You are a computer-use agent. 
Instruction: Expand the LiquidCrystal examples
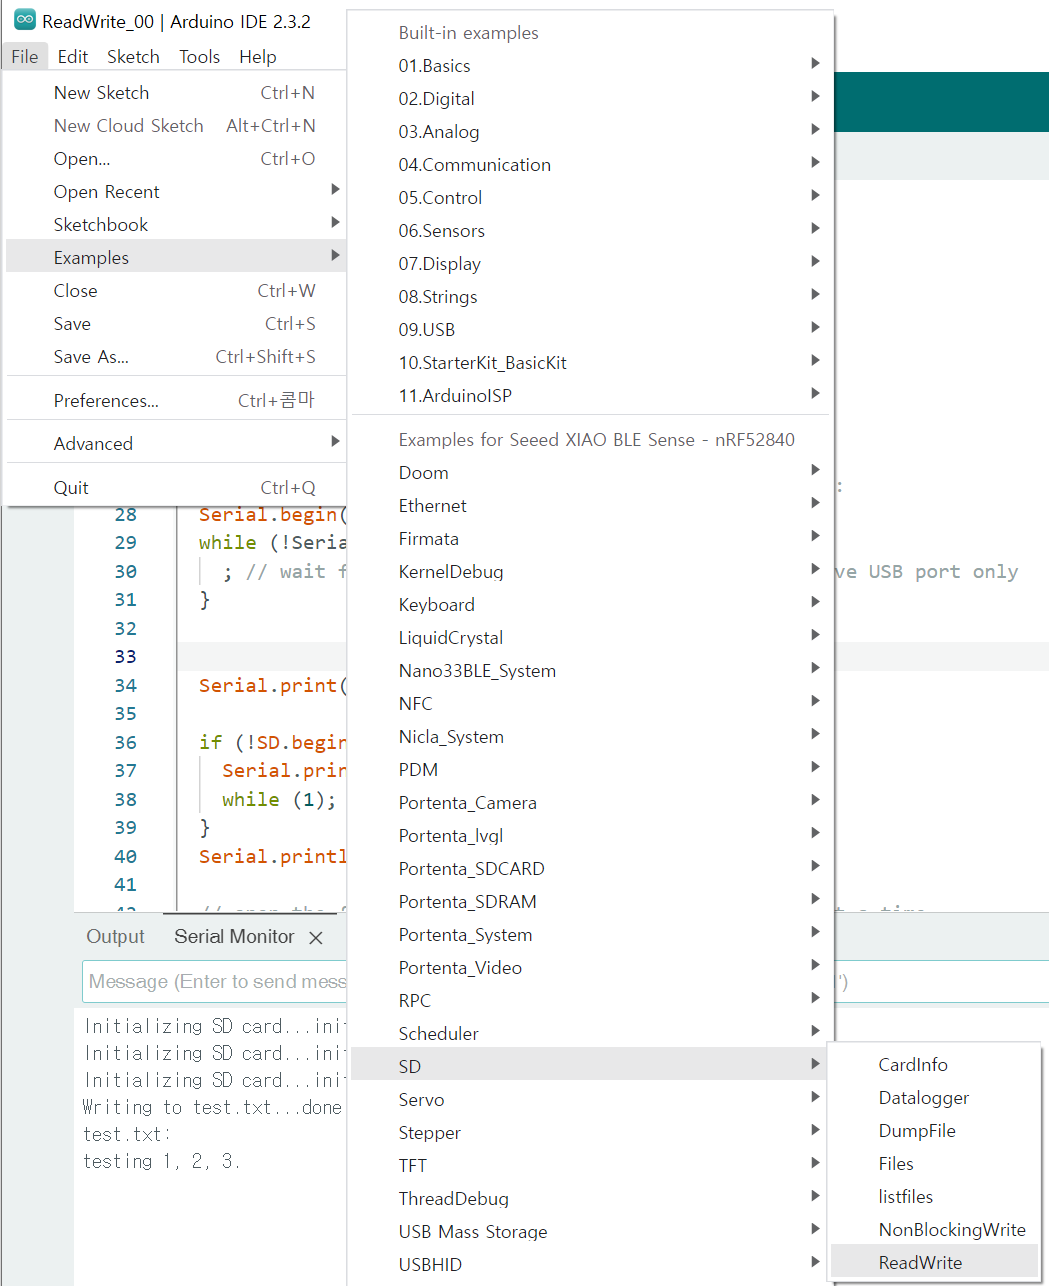pos(591,638)
